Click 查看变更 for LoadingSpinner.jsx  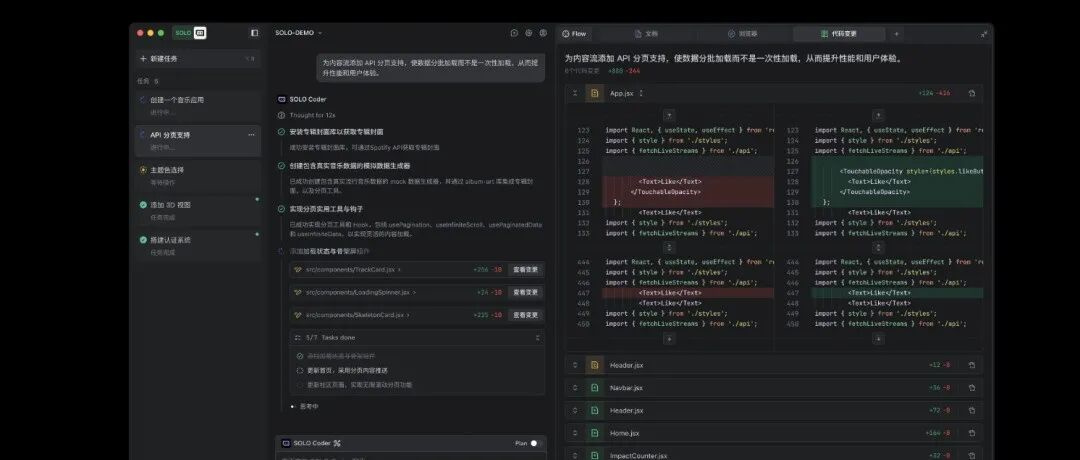[526, 292]
